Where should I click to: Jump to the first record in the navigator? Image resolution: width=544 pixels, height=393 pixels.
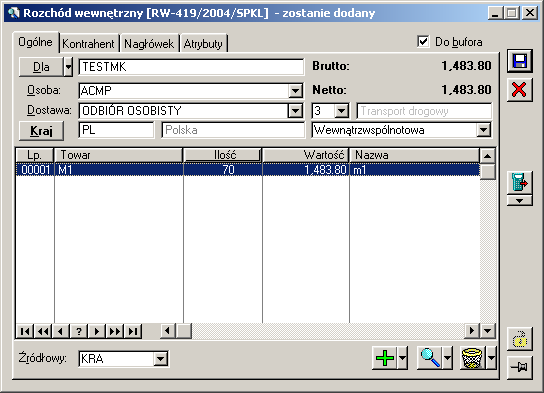25,331
